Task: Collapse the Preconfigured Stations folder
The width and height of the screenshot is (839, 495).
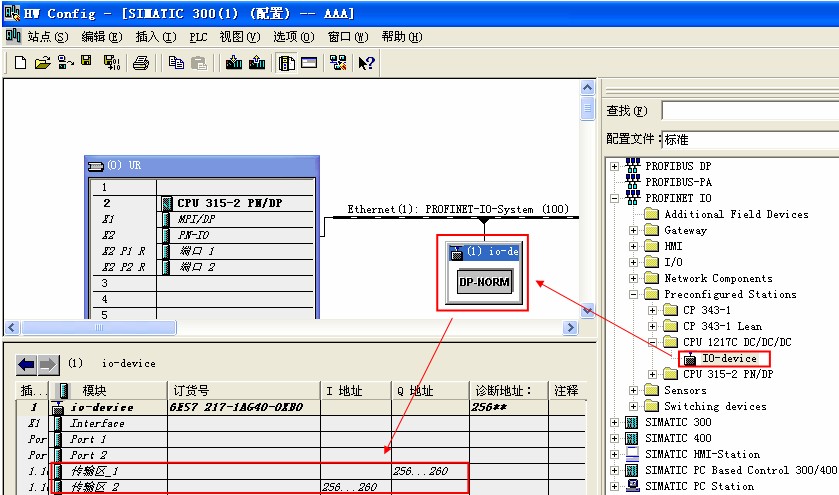Action: click(634, 294)
